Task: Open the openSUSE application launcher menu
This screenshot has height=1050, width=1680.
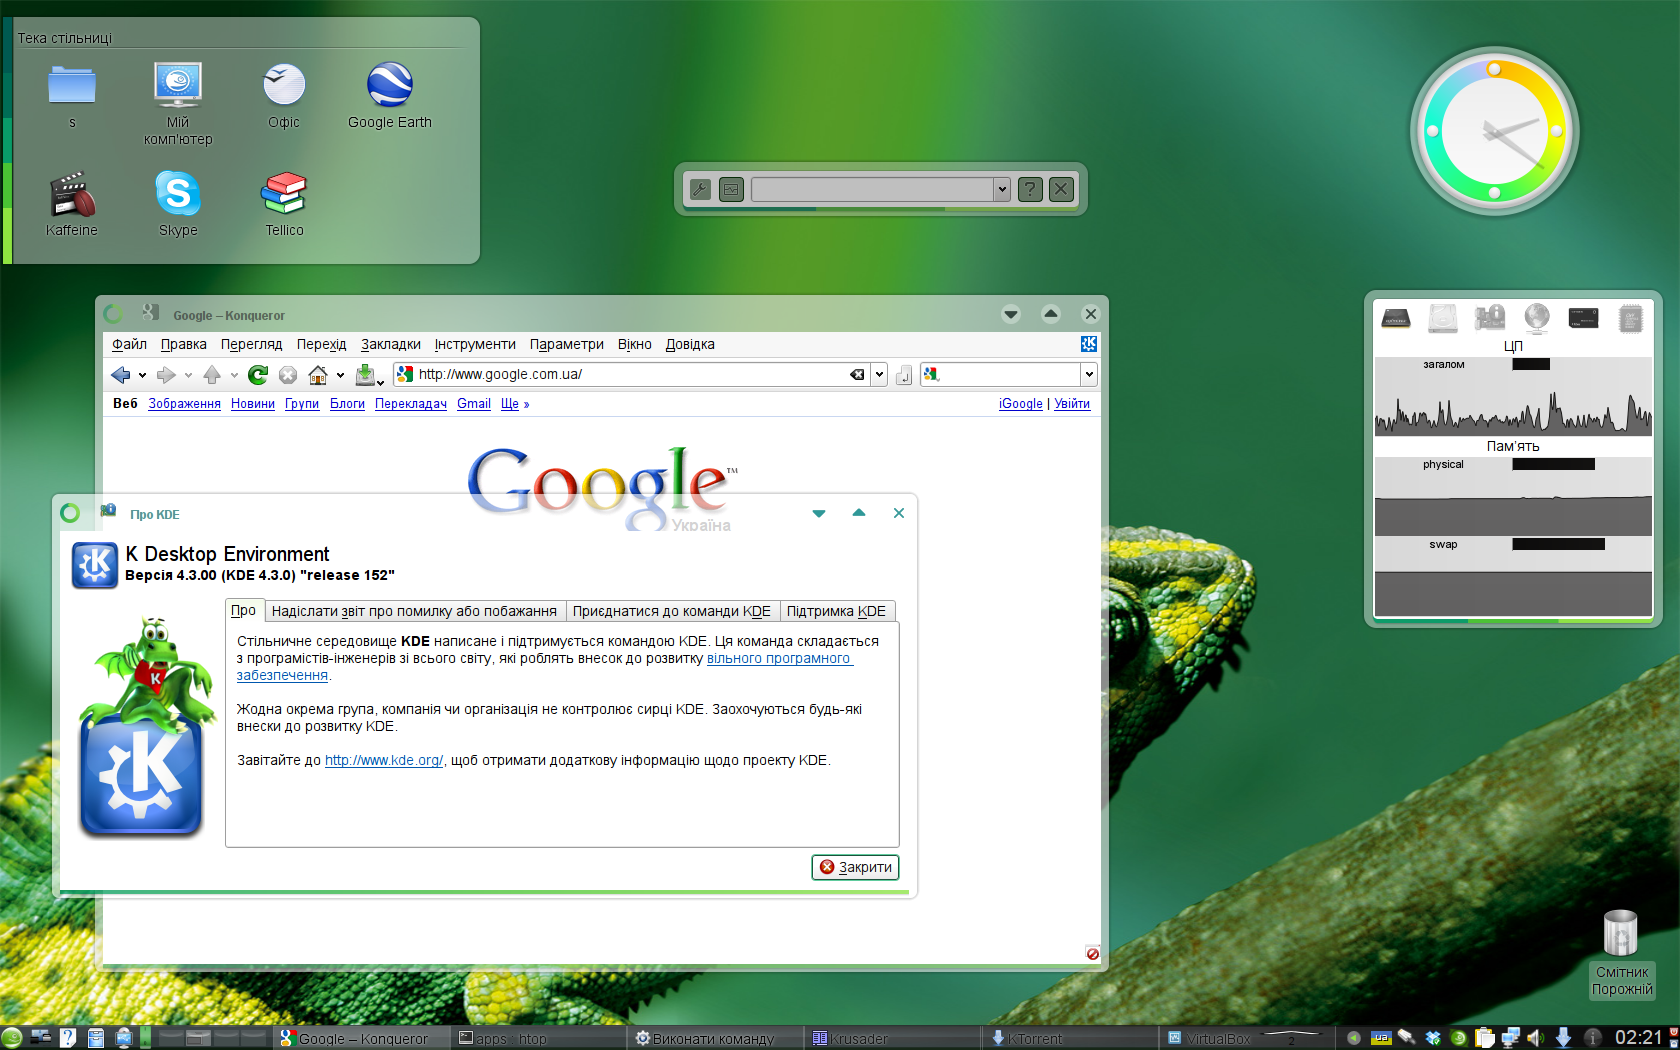Action: pyautogui.click(x=12, y=1038)
